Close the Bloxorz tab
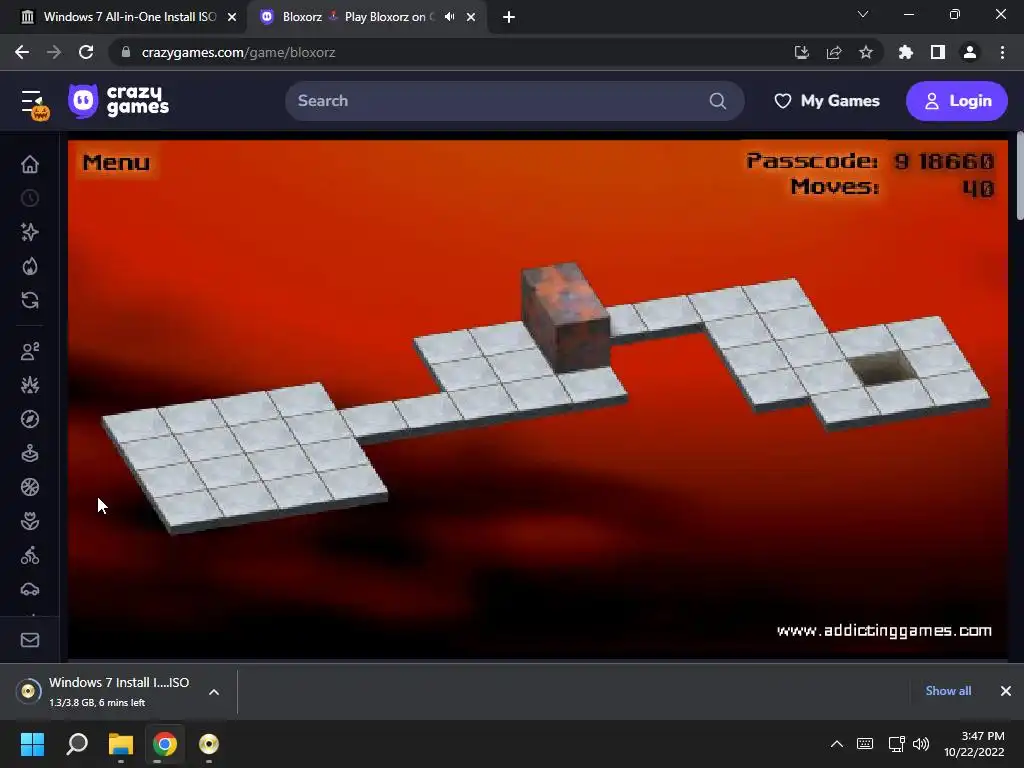Viewport: 1024px width, 768px height. [471, 17]
